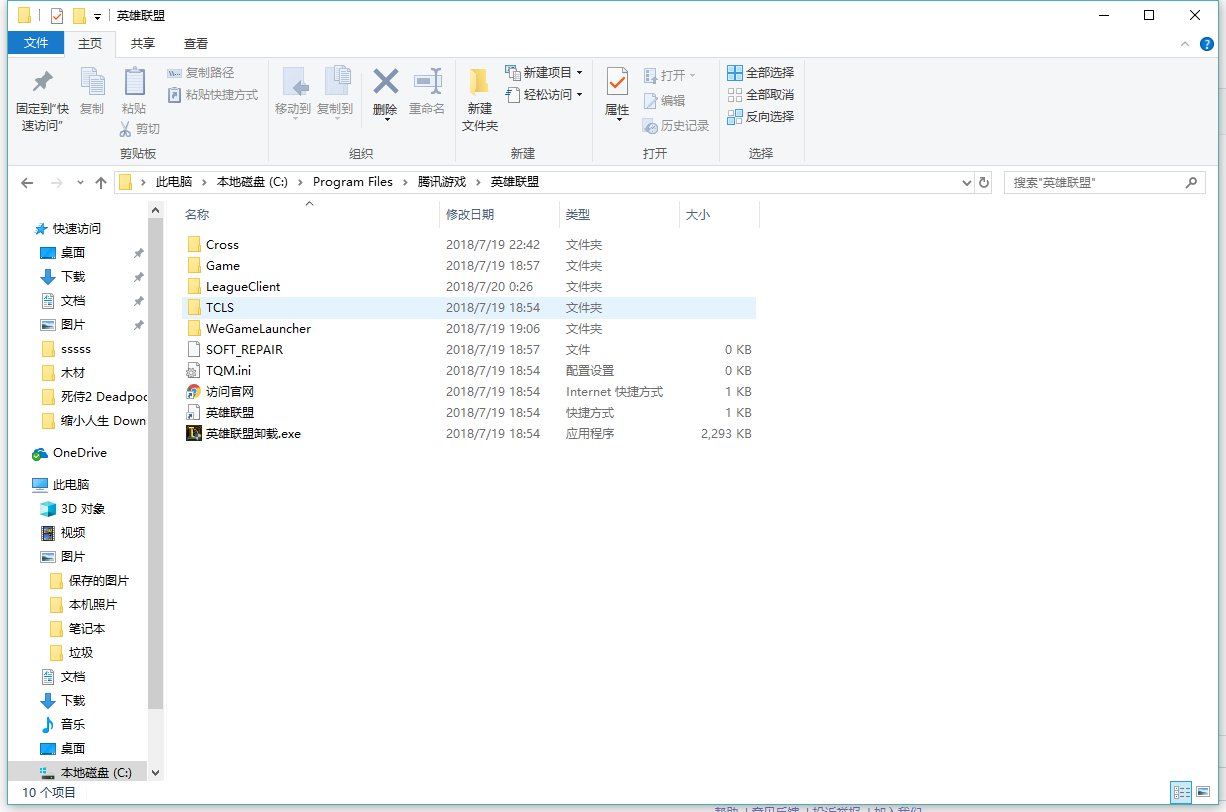Viewport: 1226px width, 812px height.
Task: Click the refresh icon beside address bar
Action: pyautogui.click(x=984, y=183)
